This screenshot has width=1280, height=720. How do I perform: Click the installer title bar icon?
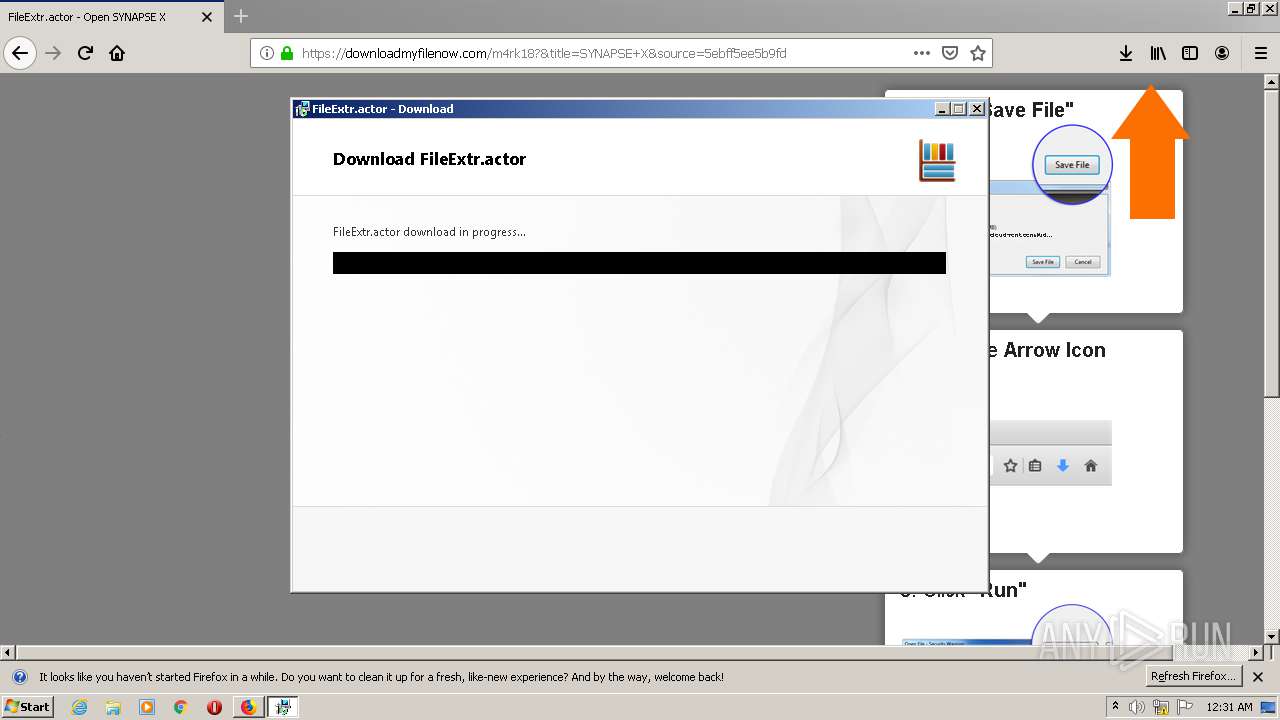click(x=302, y=109)
